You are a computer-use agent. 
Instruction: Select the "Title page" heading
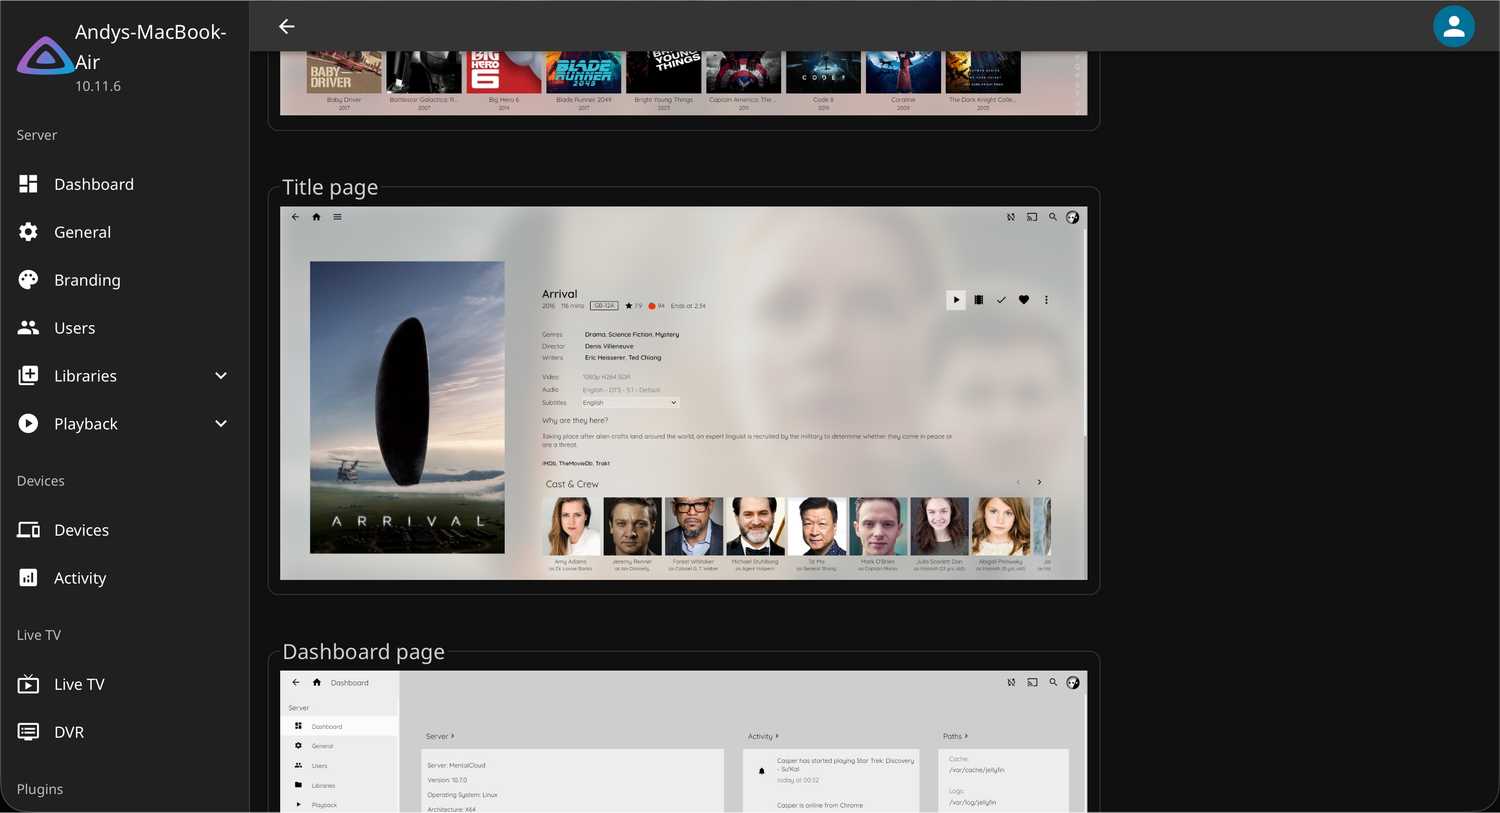click(x=330, y=187)
